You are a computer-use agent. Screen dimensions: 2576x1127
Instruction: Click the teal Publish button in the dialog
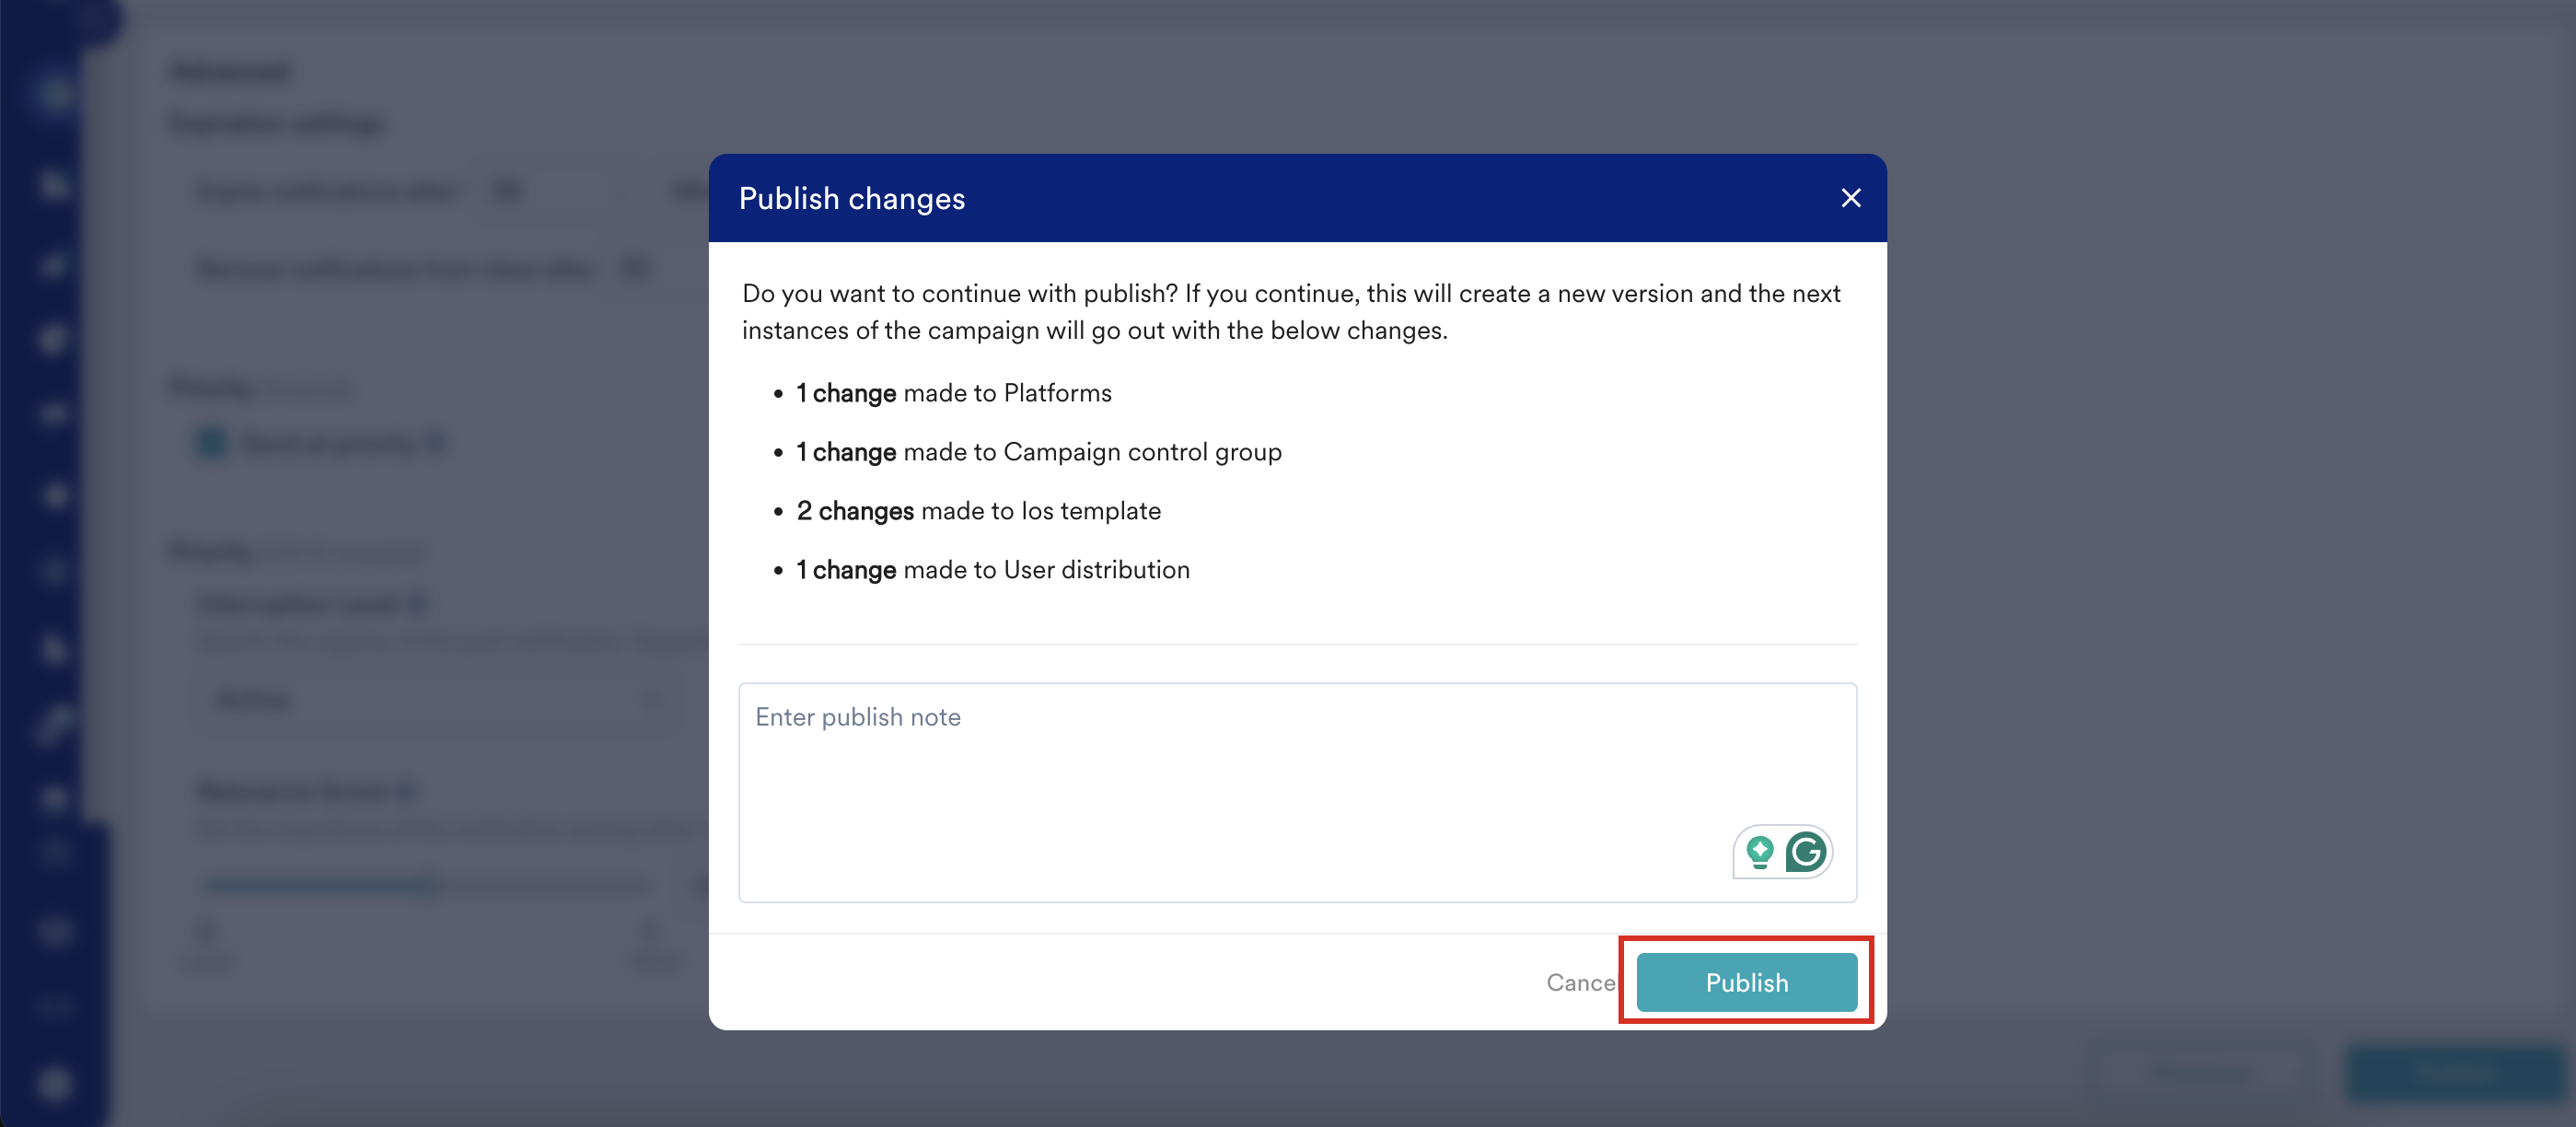[1746, 982]
